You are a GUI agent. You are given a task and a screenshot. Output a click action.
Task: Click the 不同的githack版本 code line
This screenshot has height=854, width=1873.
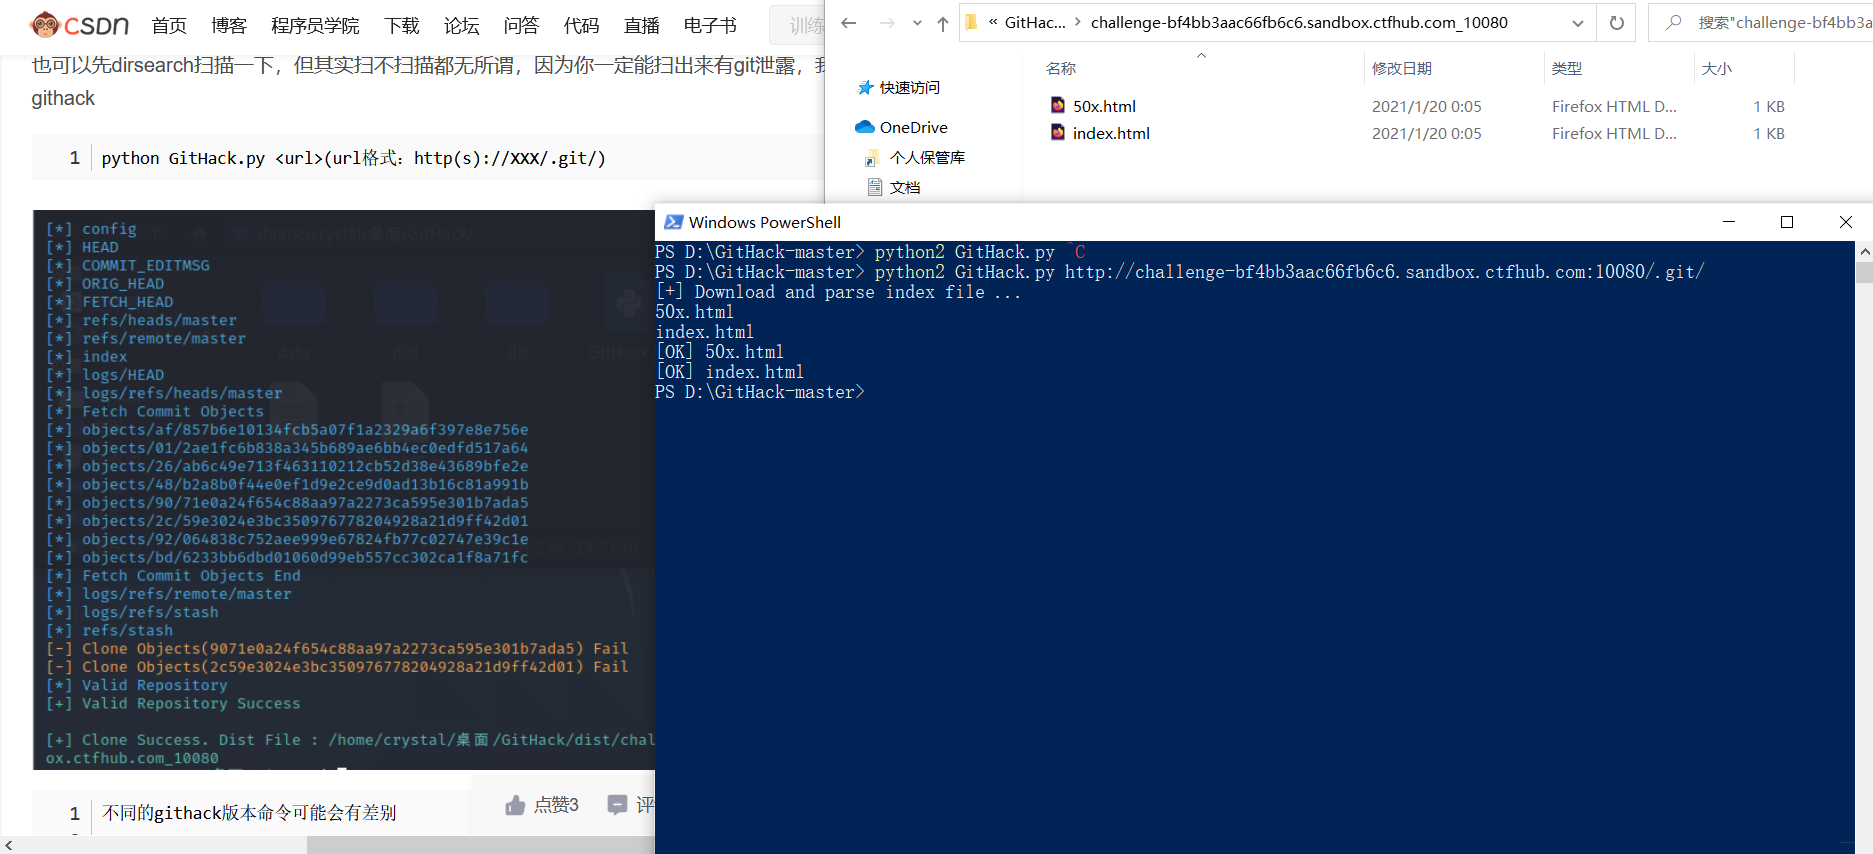(249, 813)
